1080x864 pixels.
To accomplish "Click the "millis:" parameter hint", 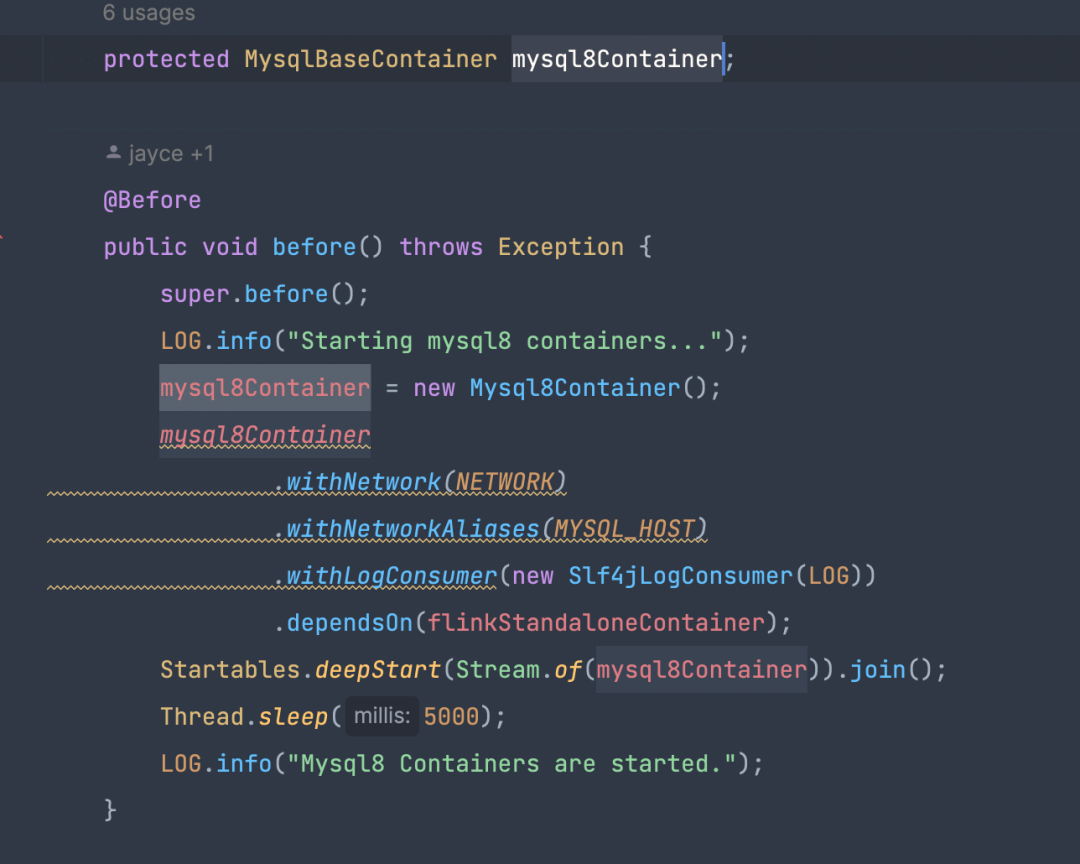I will (381, 717).
